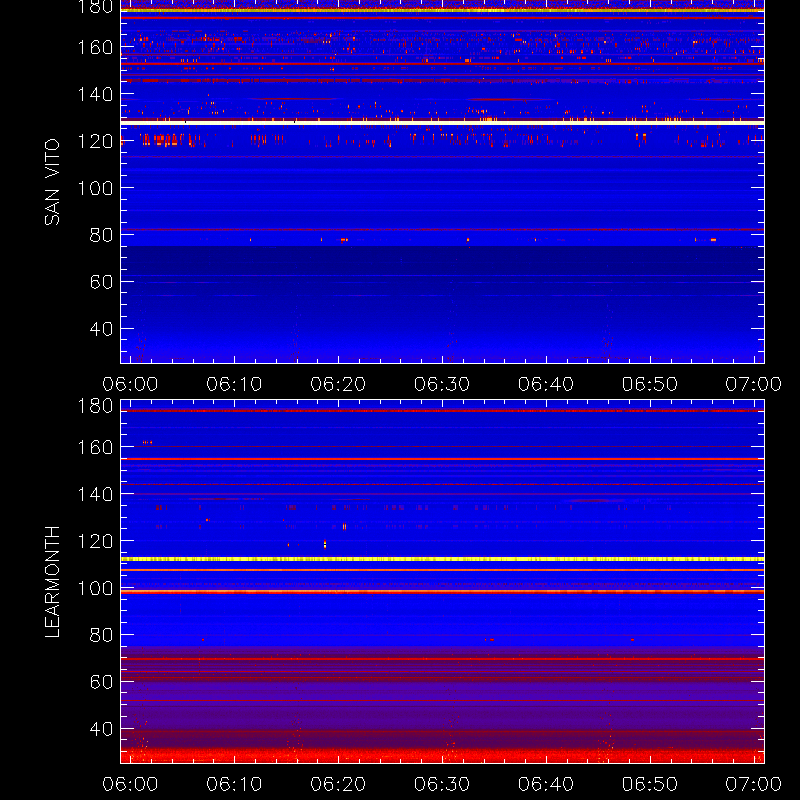Viewport: 800px width, 800px height.
Task: Click the bright burst near 06:19 in Learmonth plot
Action: tap(325, 544)
